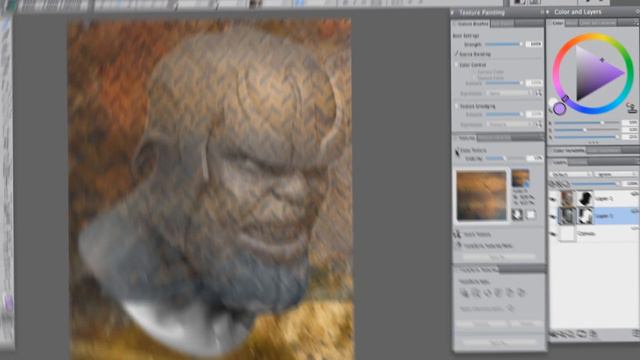Toggle the Clone Color stamp icon
This screenshot has height=360, width=640.
[631, 108]
